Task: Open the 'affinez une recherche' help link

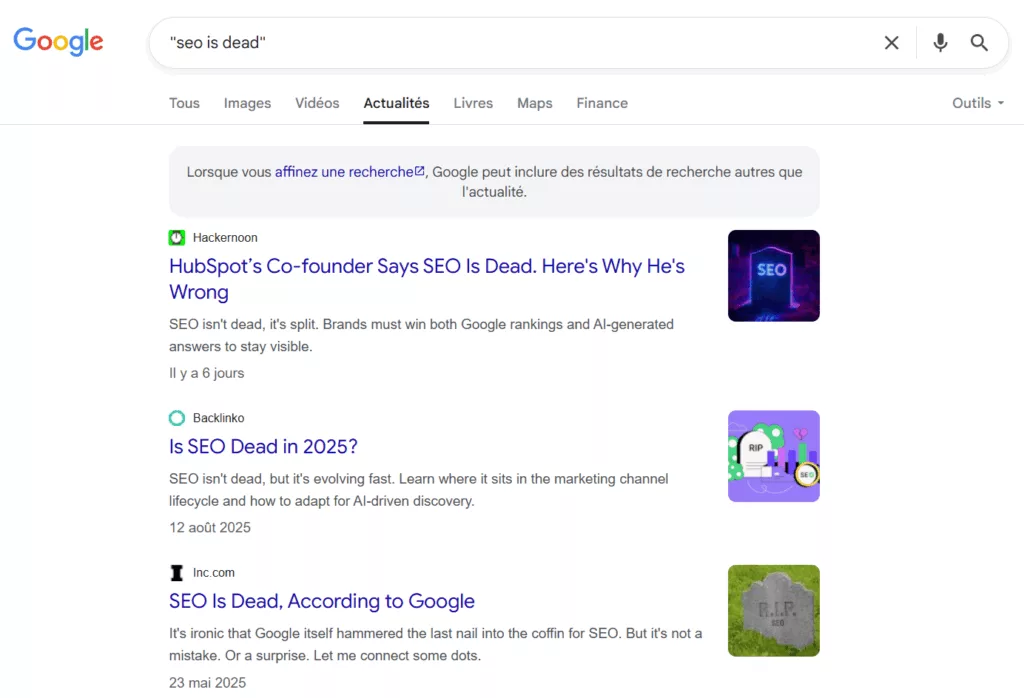Action: (344, 171)
